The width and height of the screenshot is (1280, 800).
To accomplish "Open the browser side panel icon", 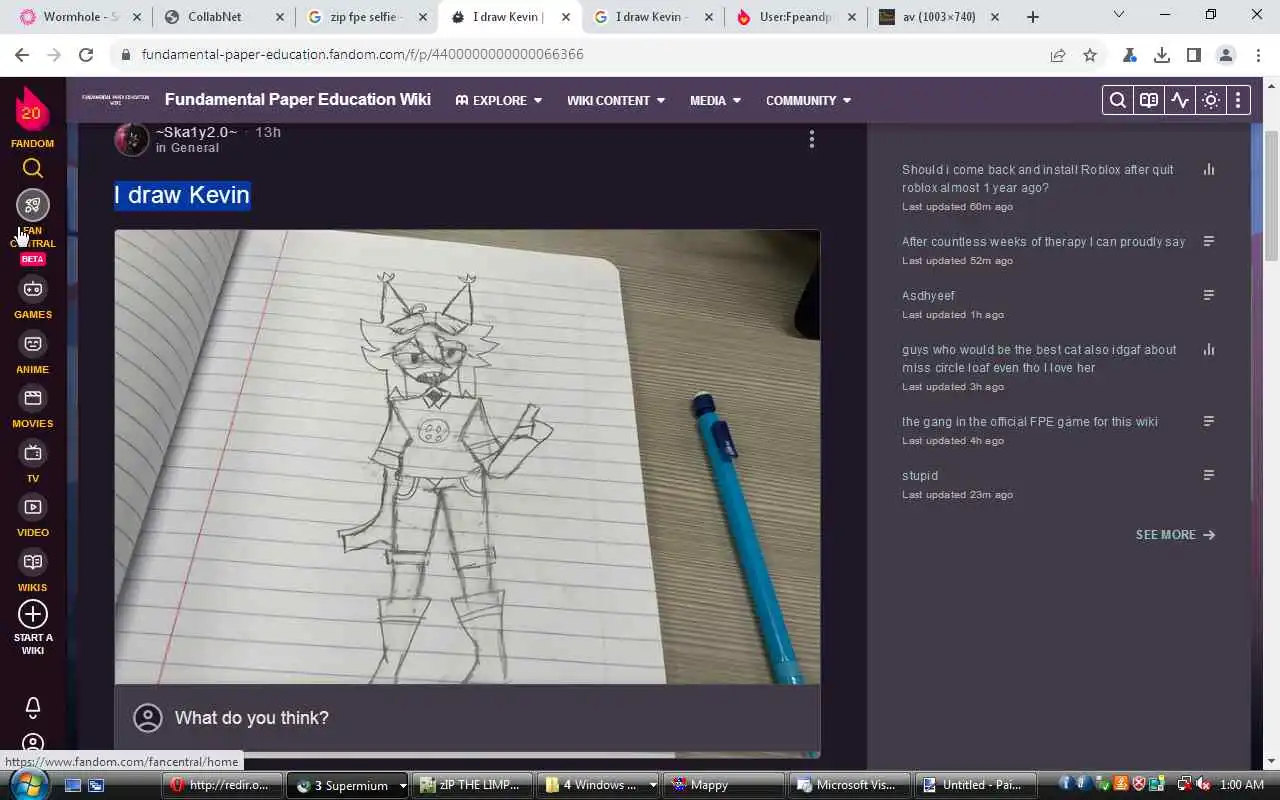I will 1194,55.
